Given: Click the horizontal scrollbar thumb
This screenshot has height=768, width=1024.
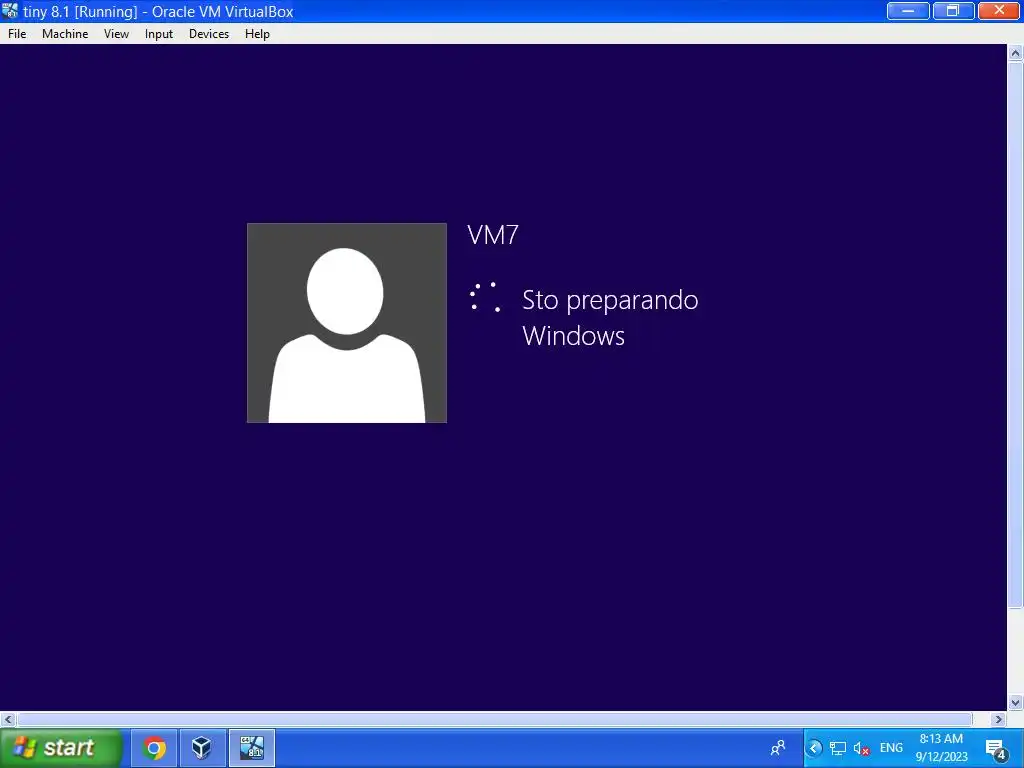Looking at the screenshot, I should (x=495, y=719).
